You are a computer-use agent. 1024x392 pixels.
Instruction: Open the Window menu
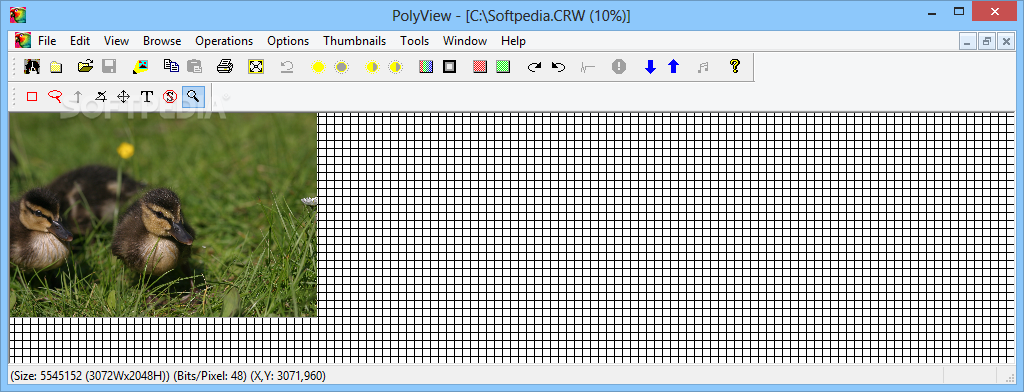pyautogui.click(x=465, y=41)
